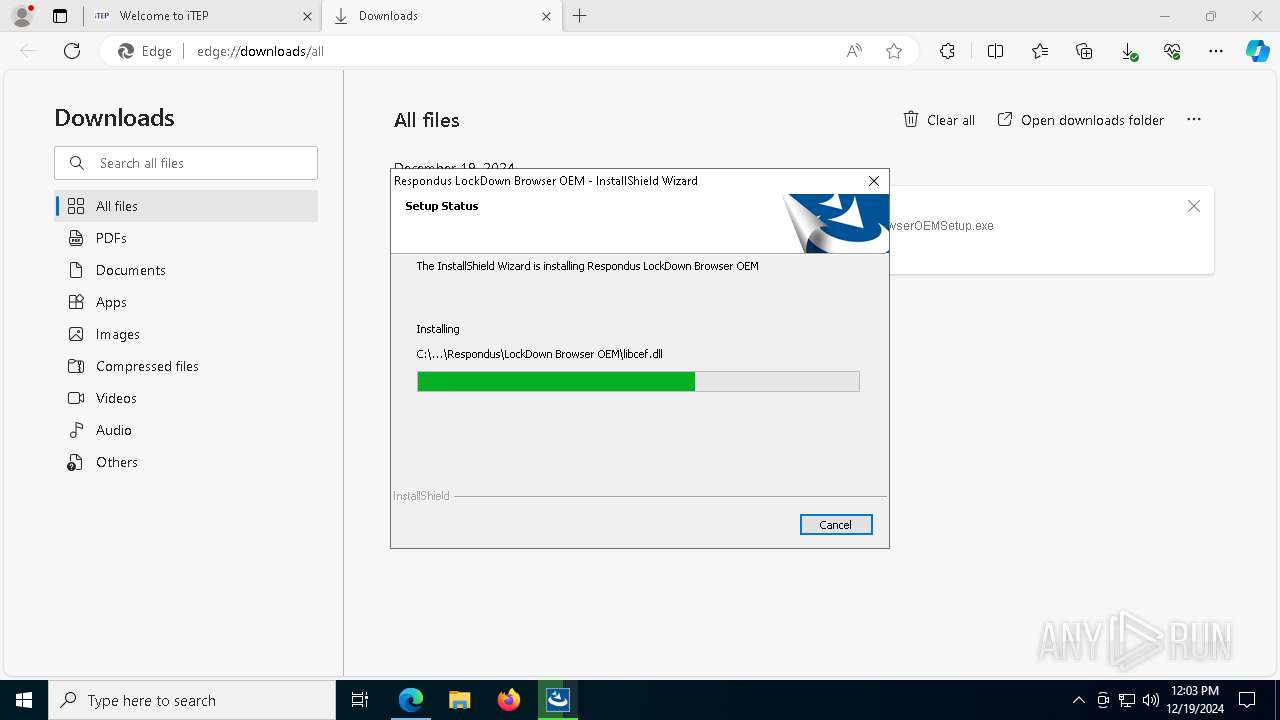Open More options menu beside downloads folder
The image size is (1280, 720).
(1193, 119)
